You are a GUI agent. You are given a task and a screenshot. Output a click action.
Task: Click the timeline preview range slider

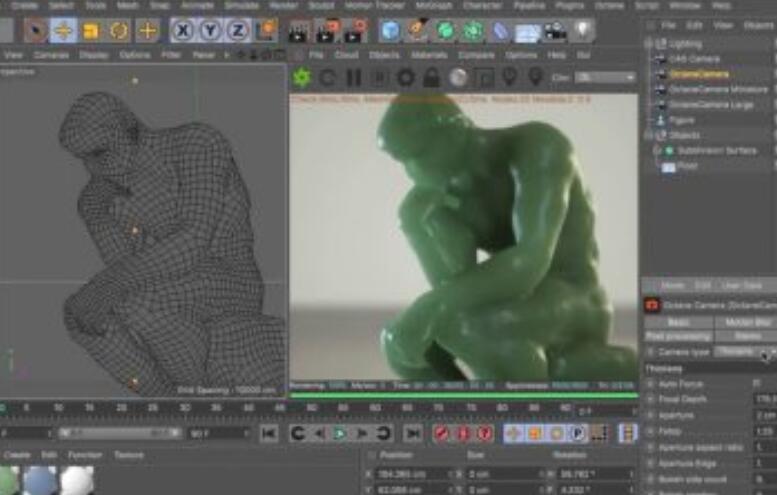(120, 434)
